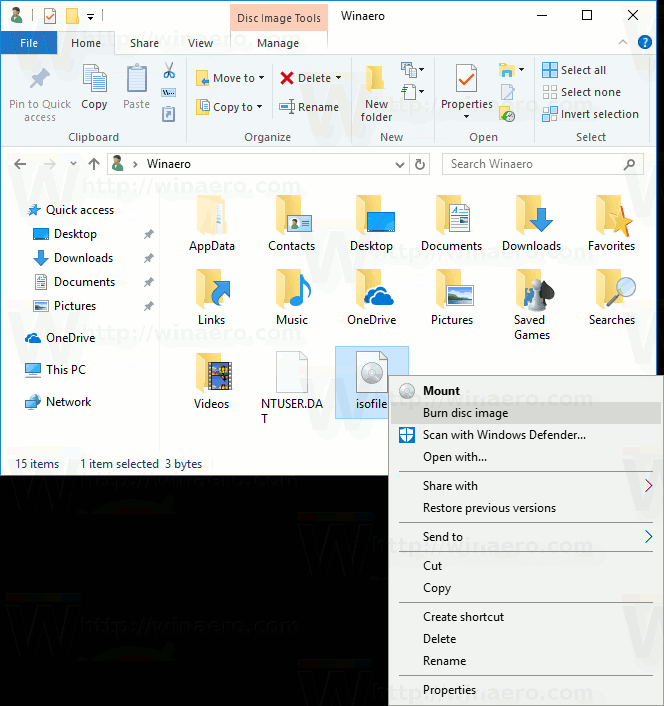Screen dimensions: 664x706
Task: Choose Burn disc image
Action: coord(525,413)
